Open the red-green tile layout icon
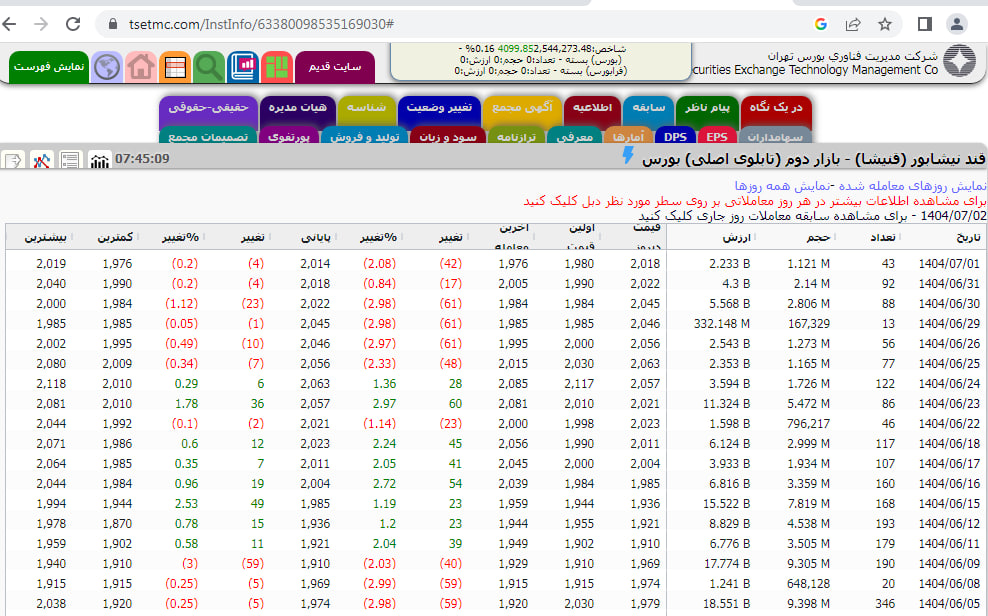 [276, 67]
